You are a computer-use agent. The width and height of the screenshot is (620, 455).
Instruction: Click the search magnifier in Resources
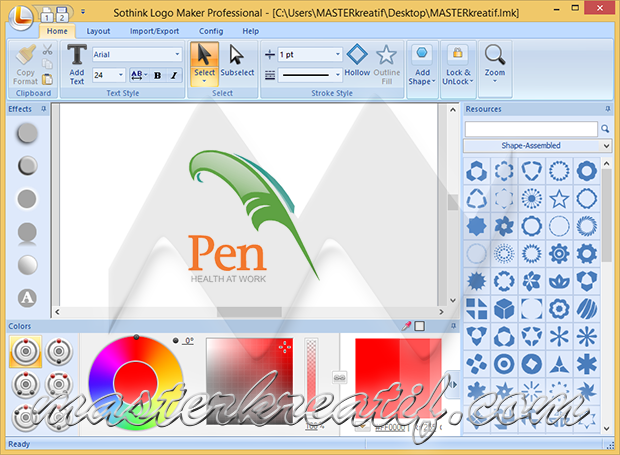[x=605, y=129]
